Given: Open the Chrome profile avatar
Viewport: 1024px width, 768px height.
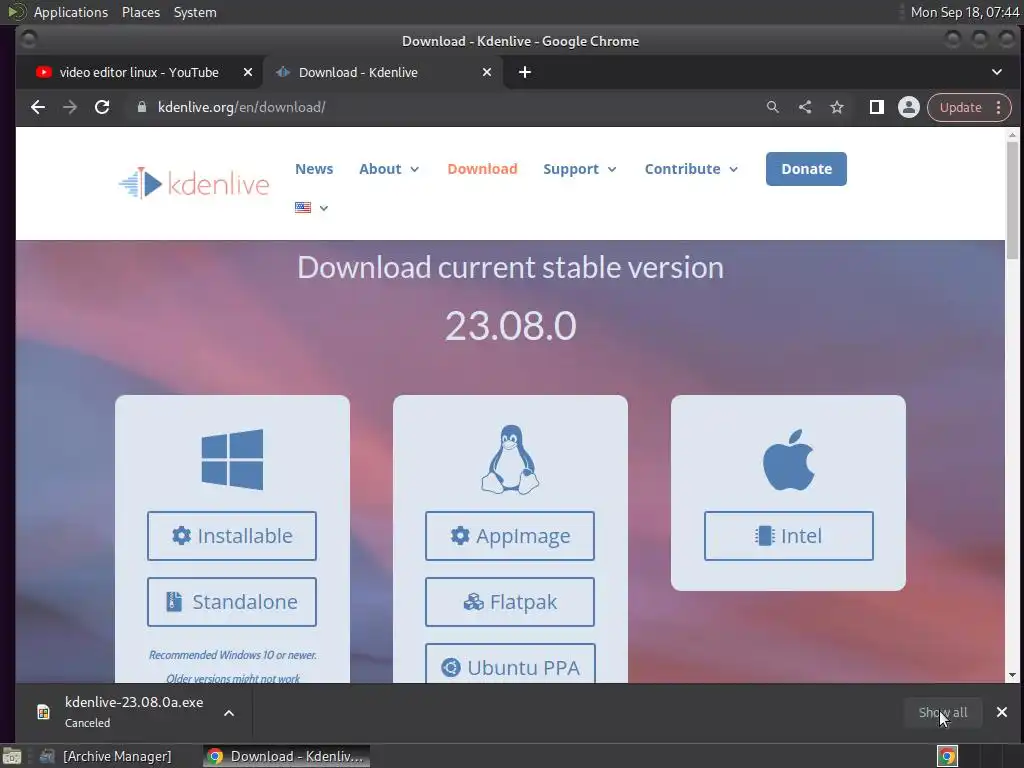Looking at the screenshot, I should (x=908, y=107).
